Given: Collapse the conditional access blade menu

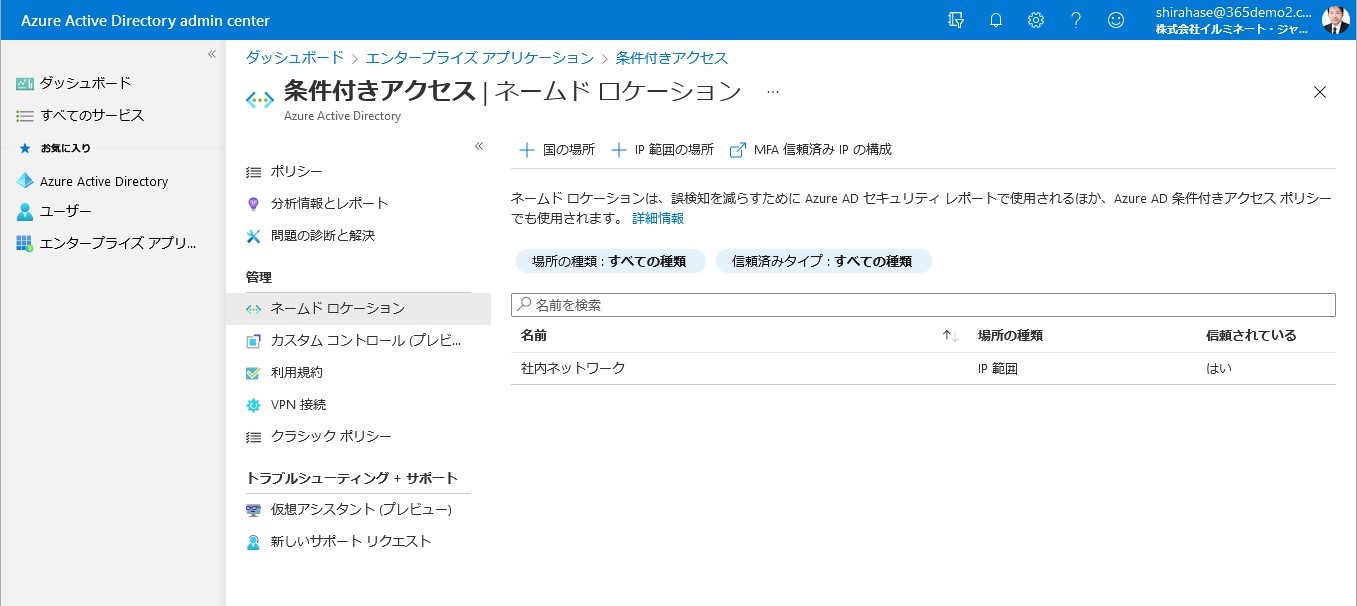Looking at the screenshot, I should point(479,146).
